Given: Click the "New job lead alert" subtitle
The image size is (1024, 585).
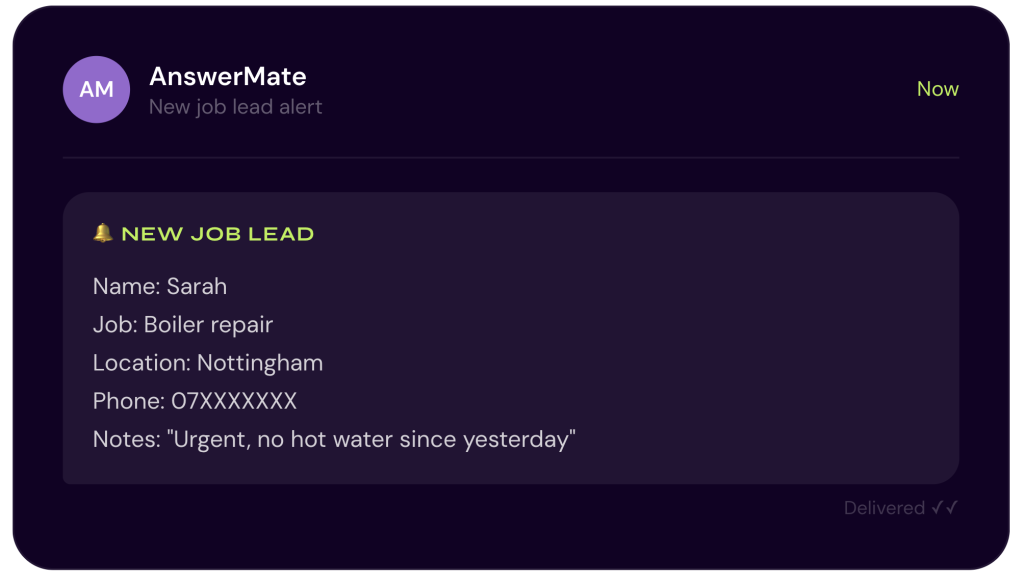Looking at the screenshot, I should click(235, 107).
